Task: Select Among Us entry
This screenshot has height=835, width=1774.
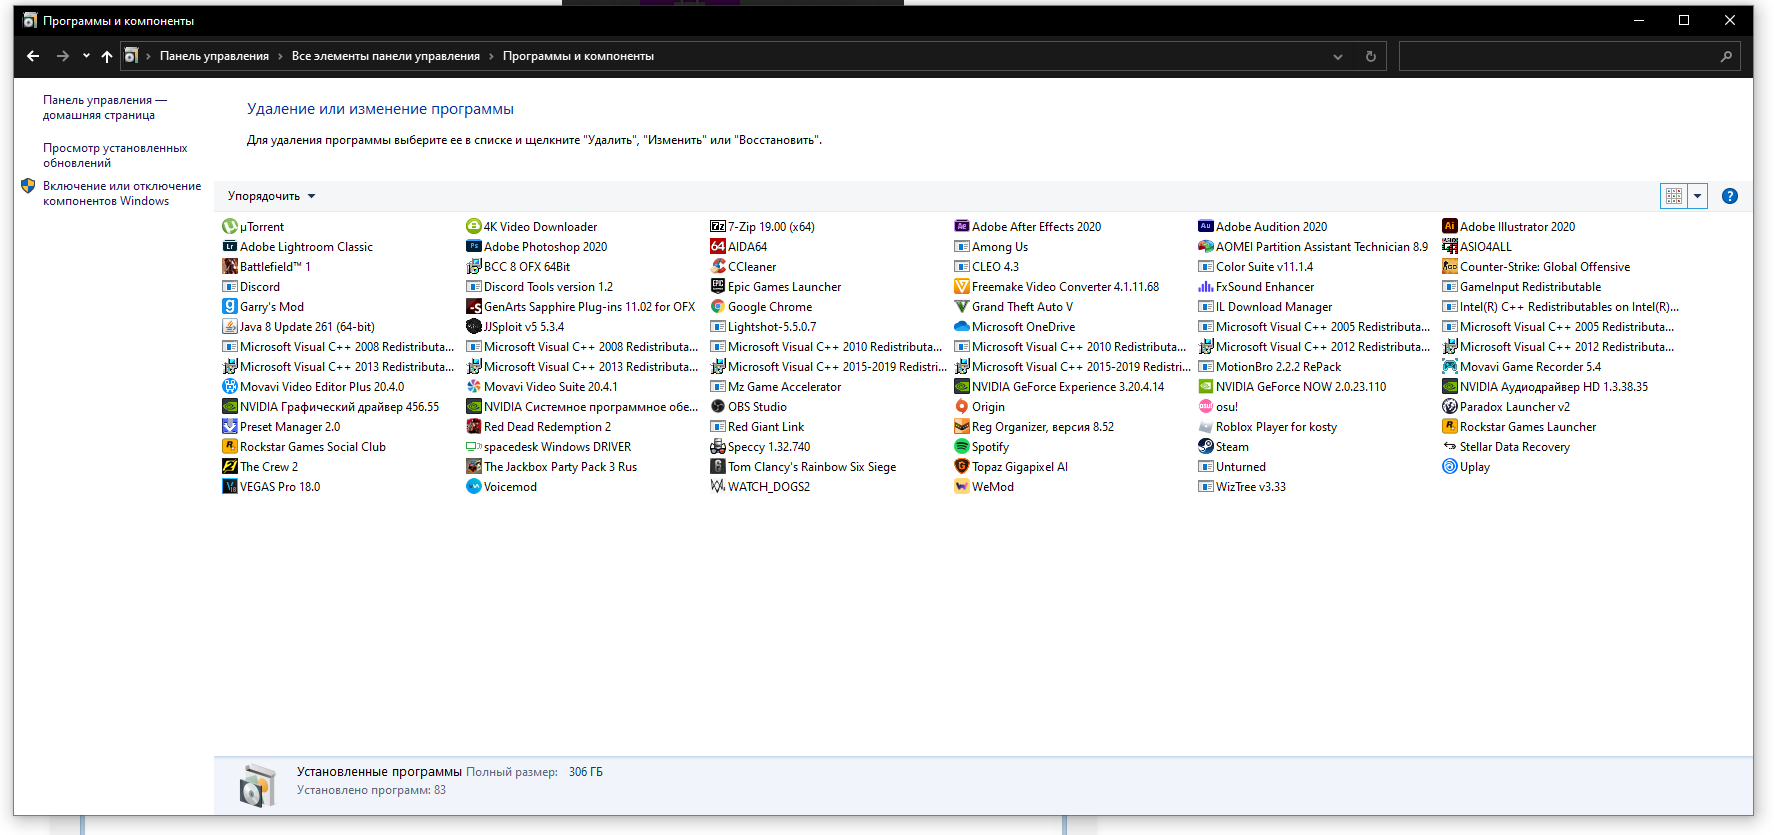Action: click(x=991, y=247)
